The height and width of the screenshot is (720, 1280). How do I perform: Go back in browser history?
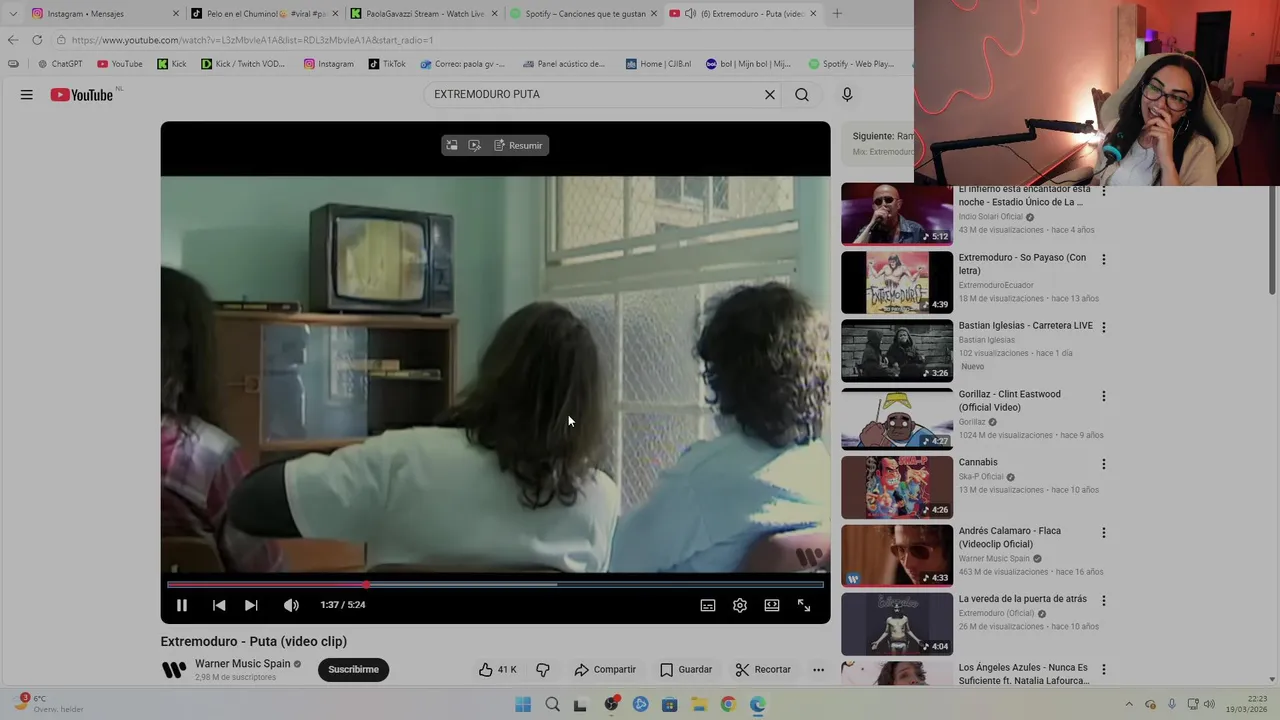coord(12,40)
